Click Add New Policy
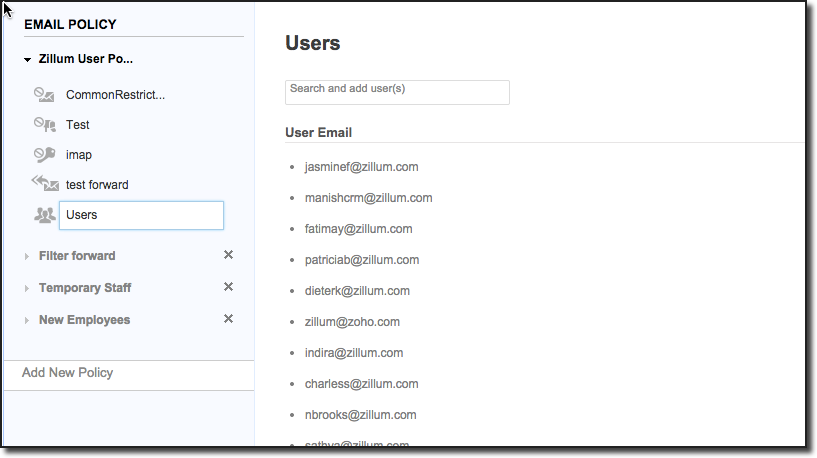Screen dimensions: 817x458 point(68,373)
